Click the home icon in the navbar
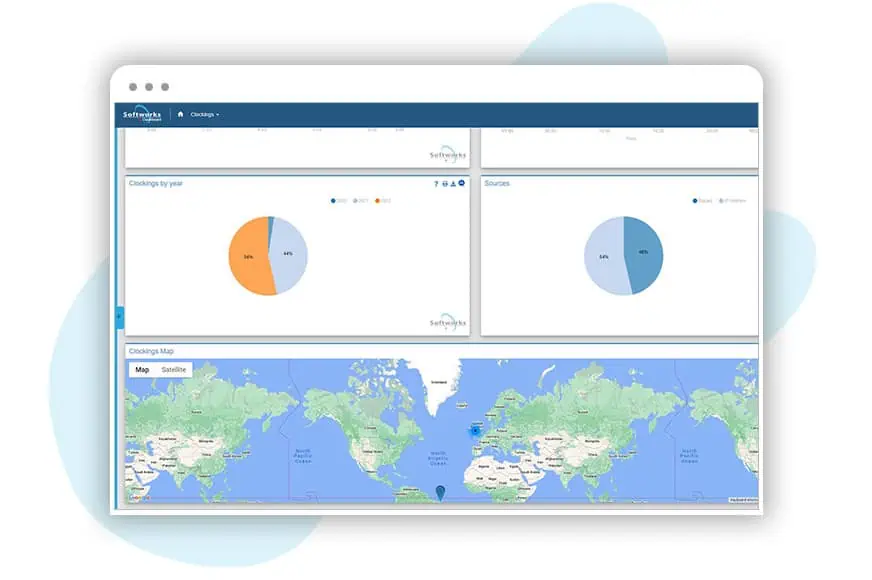 180,114
